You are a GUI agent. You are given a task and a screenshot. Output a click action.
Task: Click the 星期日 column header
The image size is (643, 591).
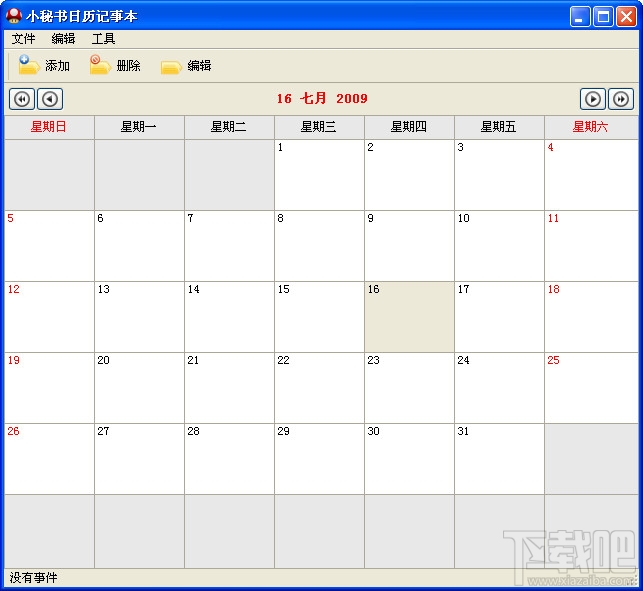click(49, 127)
